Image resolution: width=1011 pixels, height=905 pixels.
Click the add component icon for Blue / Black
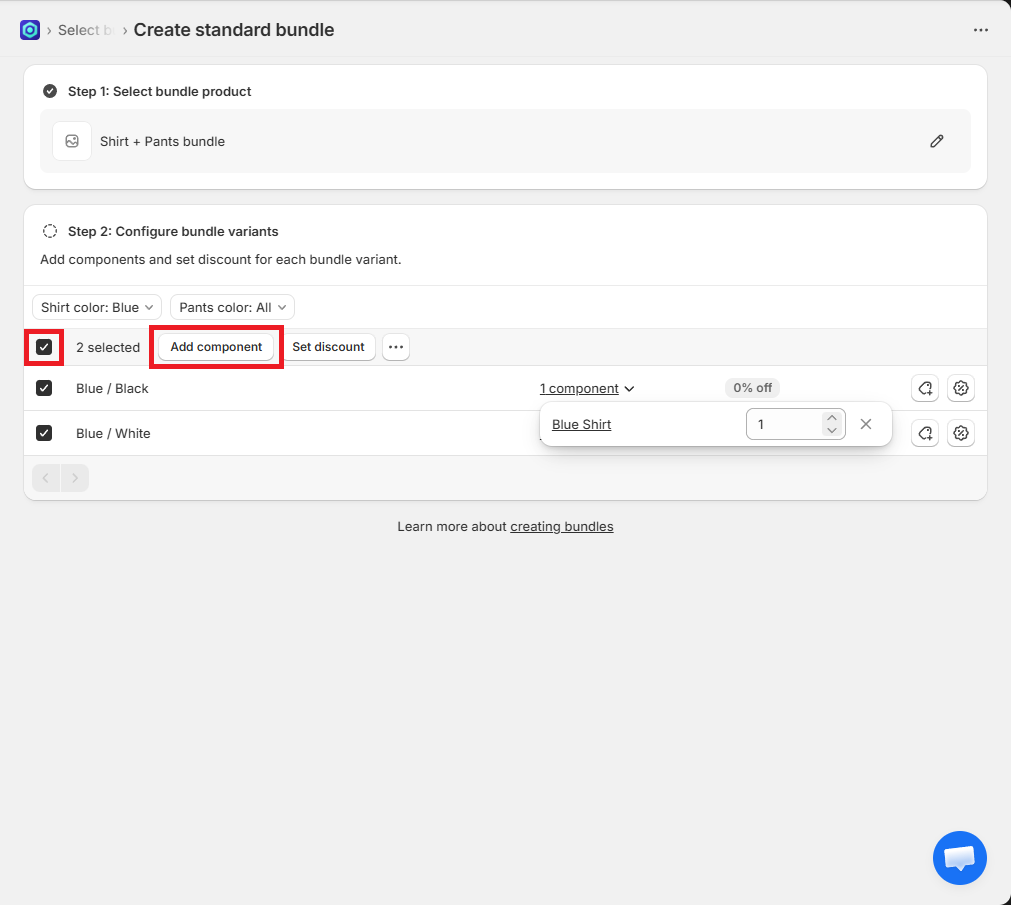[x=925, y=388]
